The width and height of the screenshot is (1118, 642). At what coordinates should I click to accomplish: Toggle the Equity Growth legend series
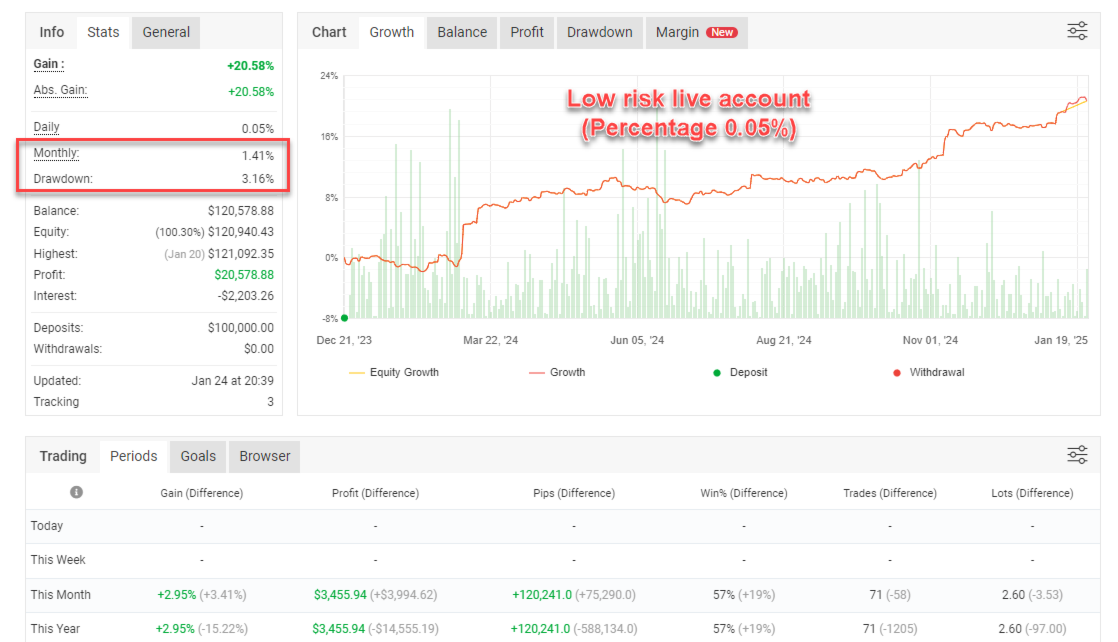pyautogui.click(x=394, y=372)
